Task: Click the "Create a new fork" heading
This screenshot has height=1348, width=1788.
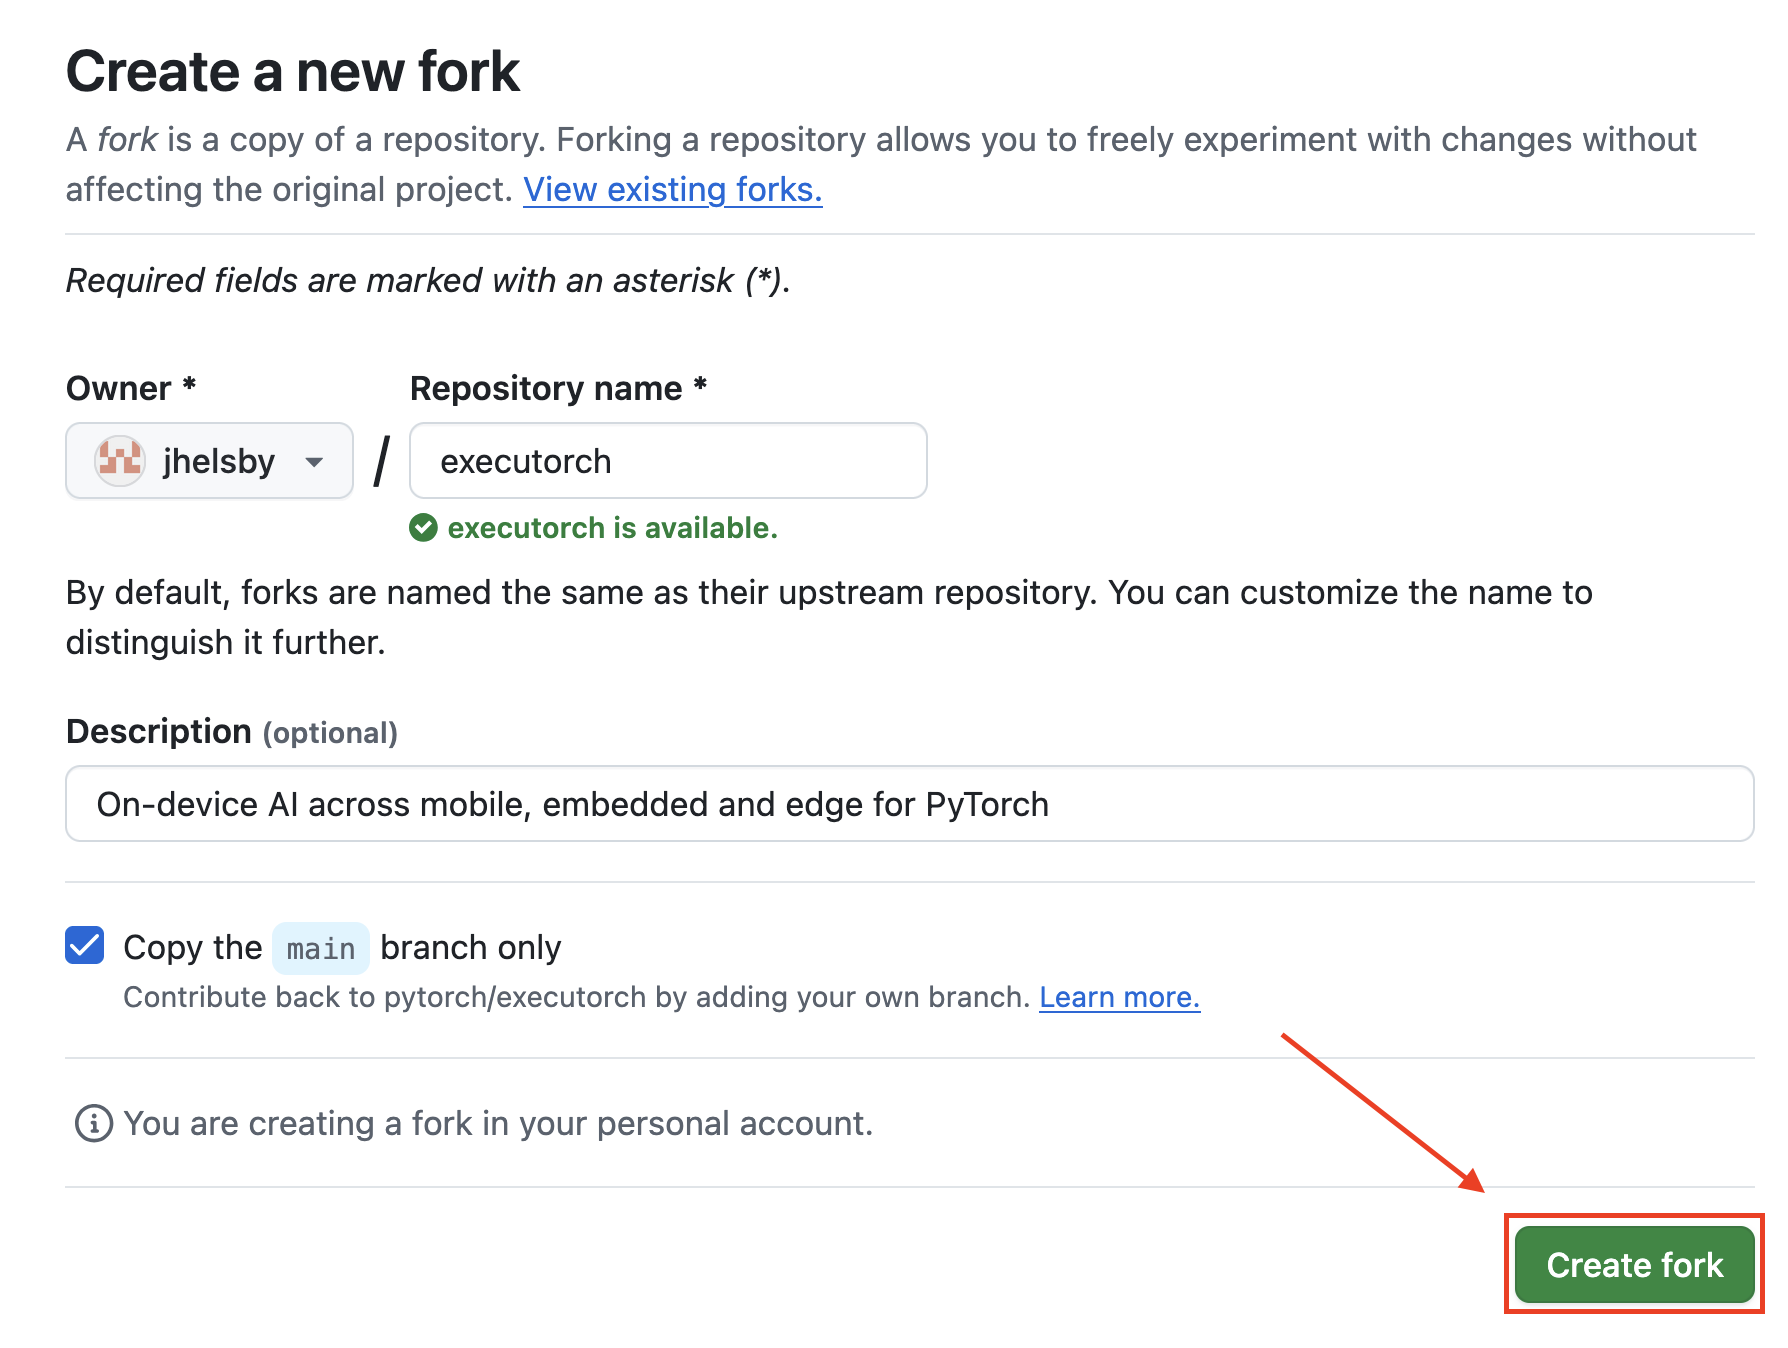Action: (x=293, y=72)
